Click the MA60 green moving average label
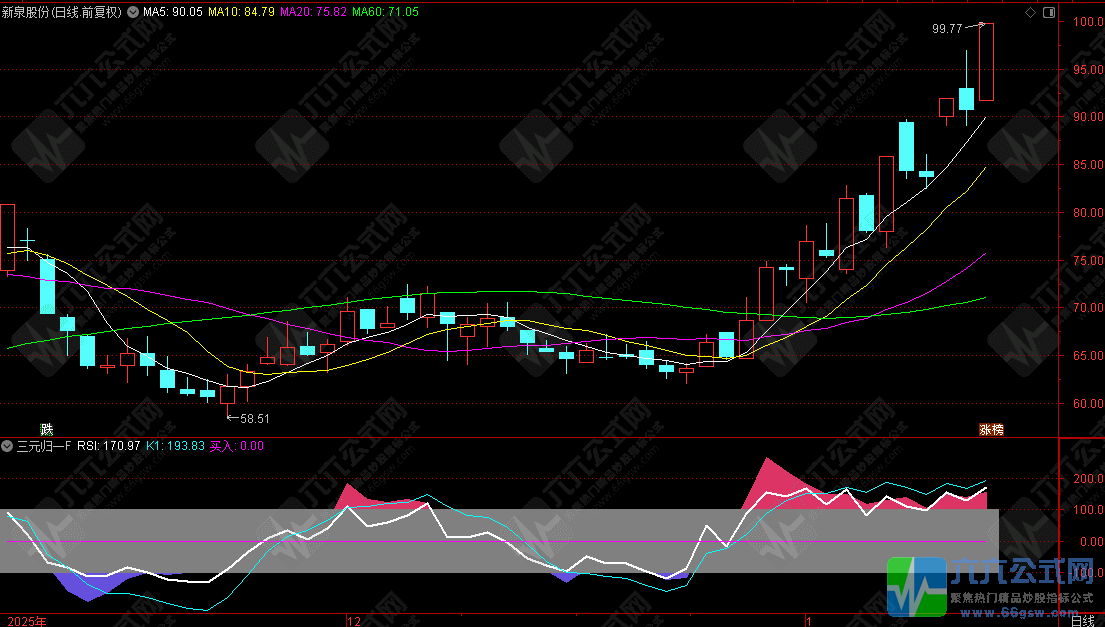Image resolution: width=1105 pixels, height=627 pixels. pyautogui.click(x=384, y=12)
